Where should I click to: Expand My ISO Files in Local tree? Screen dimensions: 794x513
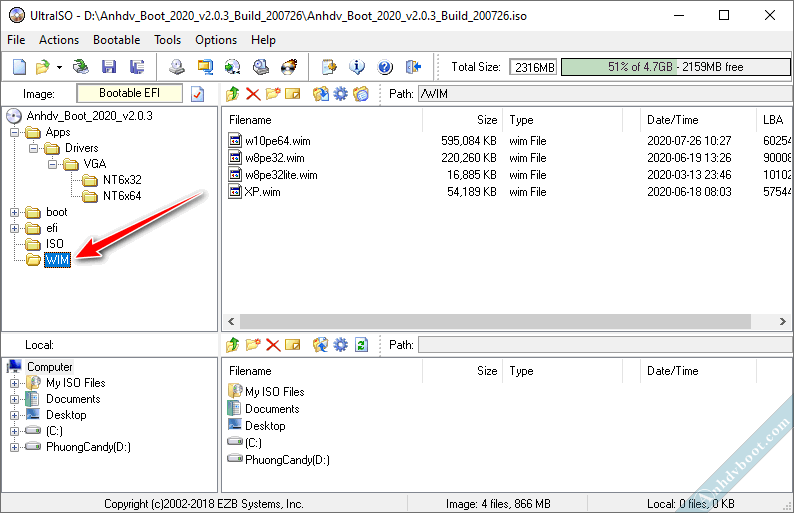pyautogui.click(x=15, y=383)
